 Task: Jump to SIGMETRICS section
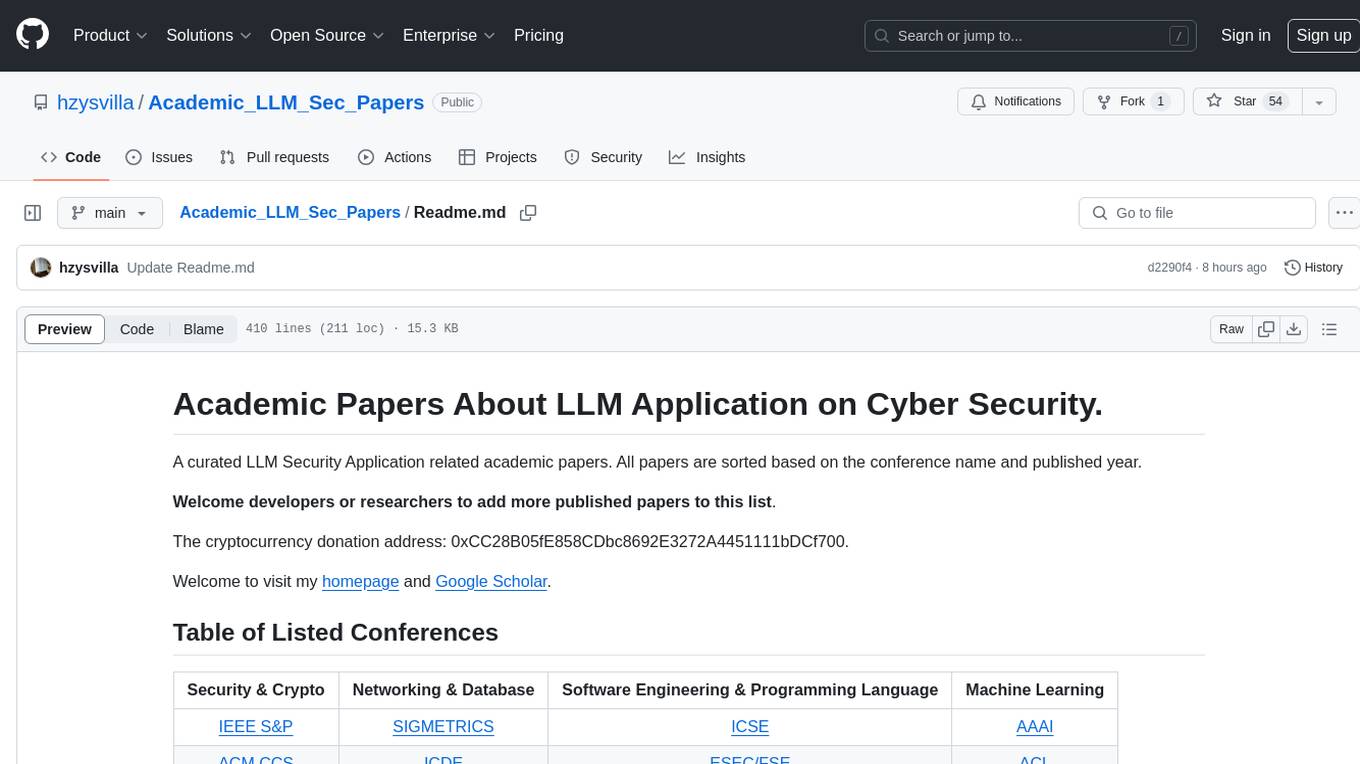[x=443, y=727]
